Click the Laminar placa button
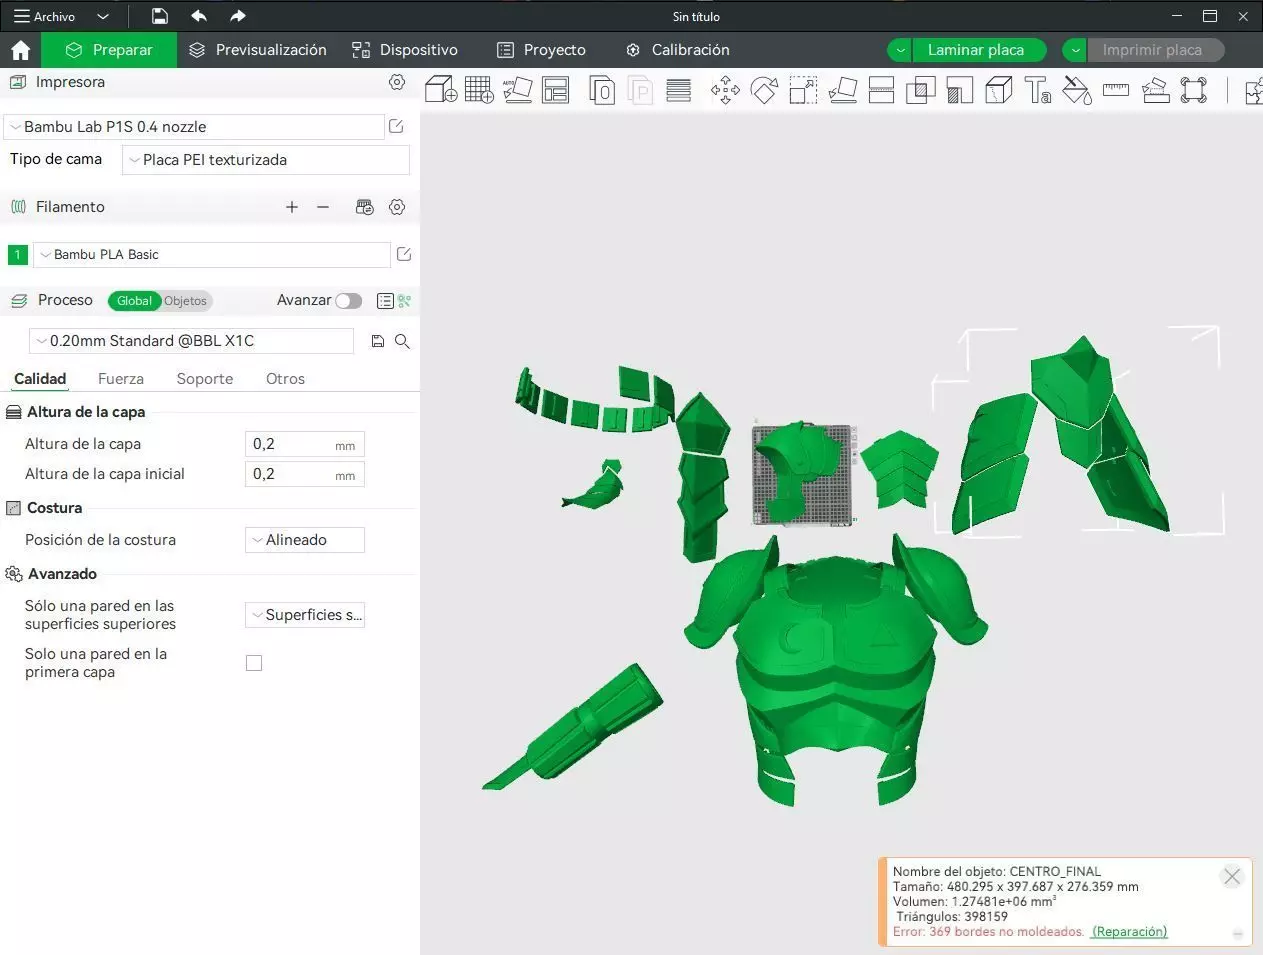The image size is (1263, 955). [x=978, y=50]
